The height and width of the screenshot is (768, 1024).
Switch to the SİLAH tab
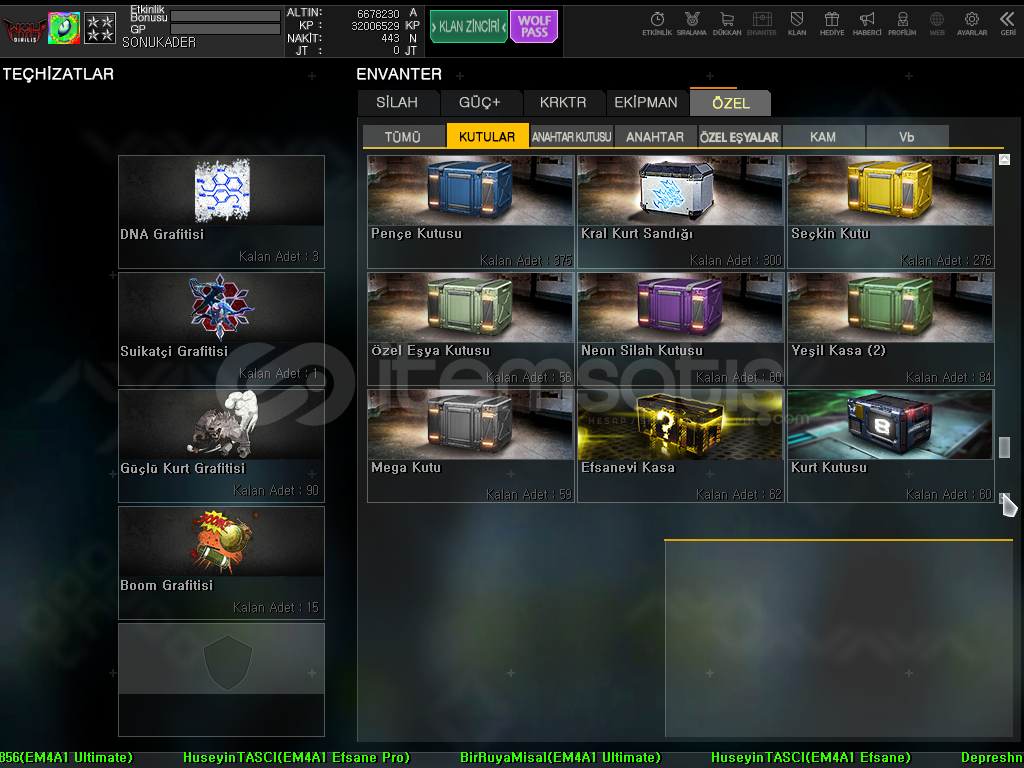pos(398,103)
